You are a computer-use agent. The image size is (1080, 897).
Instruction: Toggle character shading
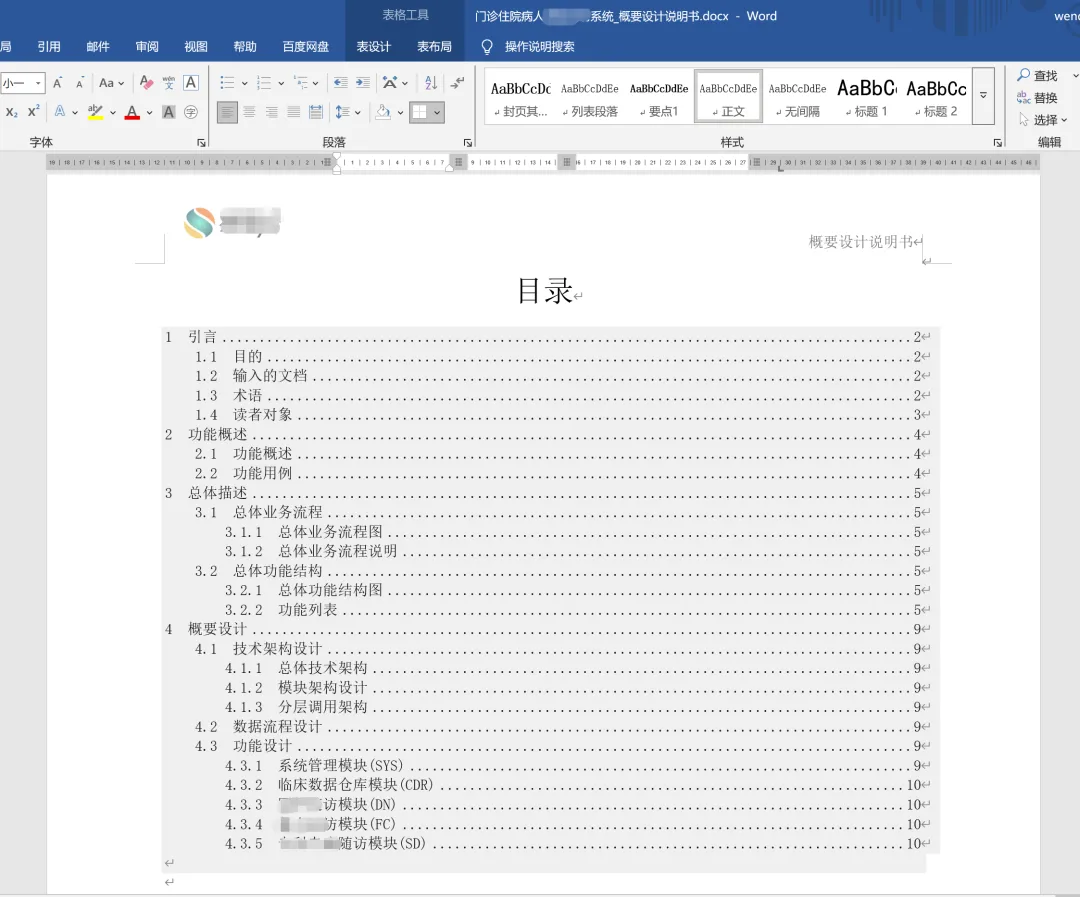coord(169,112)
